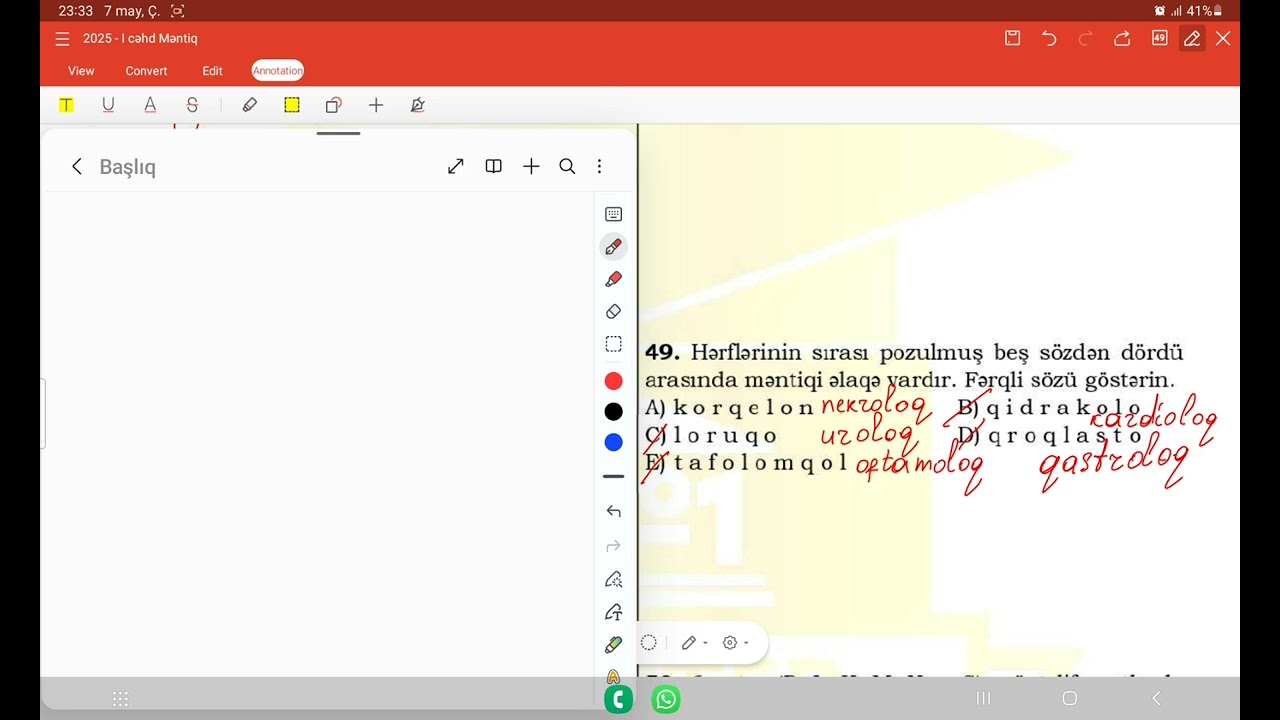Click the Başlıq title field
The height and width of the screenshot is (720, 1280).
[x=128, y=167]
